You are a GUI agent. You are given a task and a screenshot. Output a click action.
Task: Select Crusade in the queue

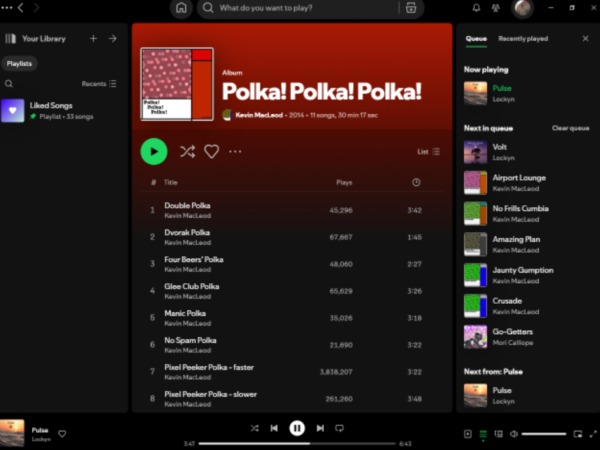[526, 306]
